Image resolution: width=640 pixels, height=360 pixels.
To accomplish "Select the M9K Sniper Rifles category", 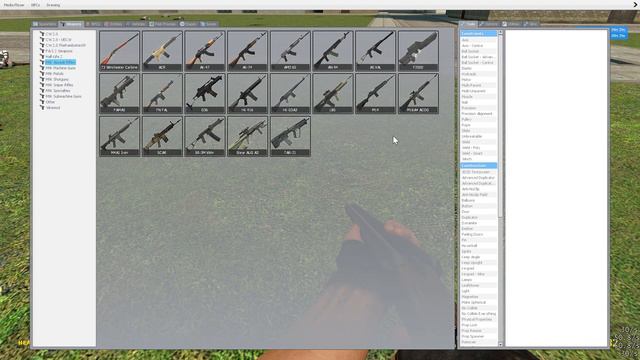I will [x=59, y=85].
